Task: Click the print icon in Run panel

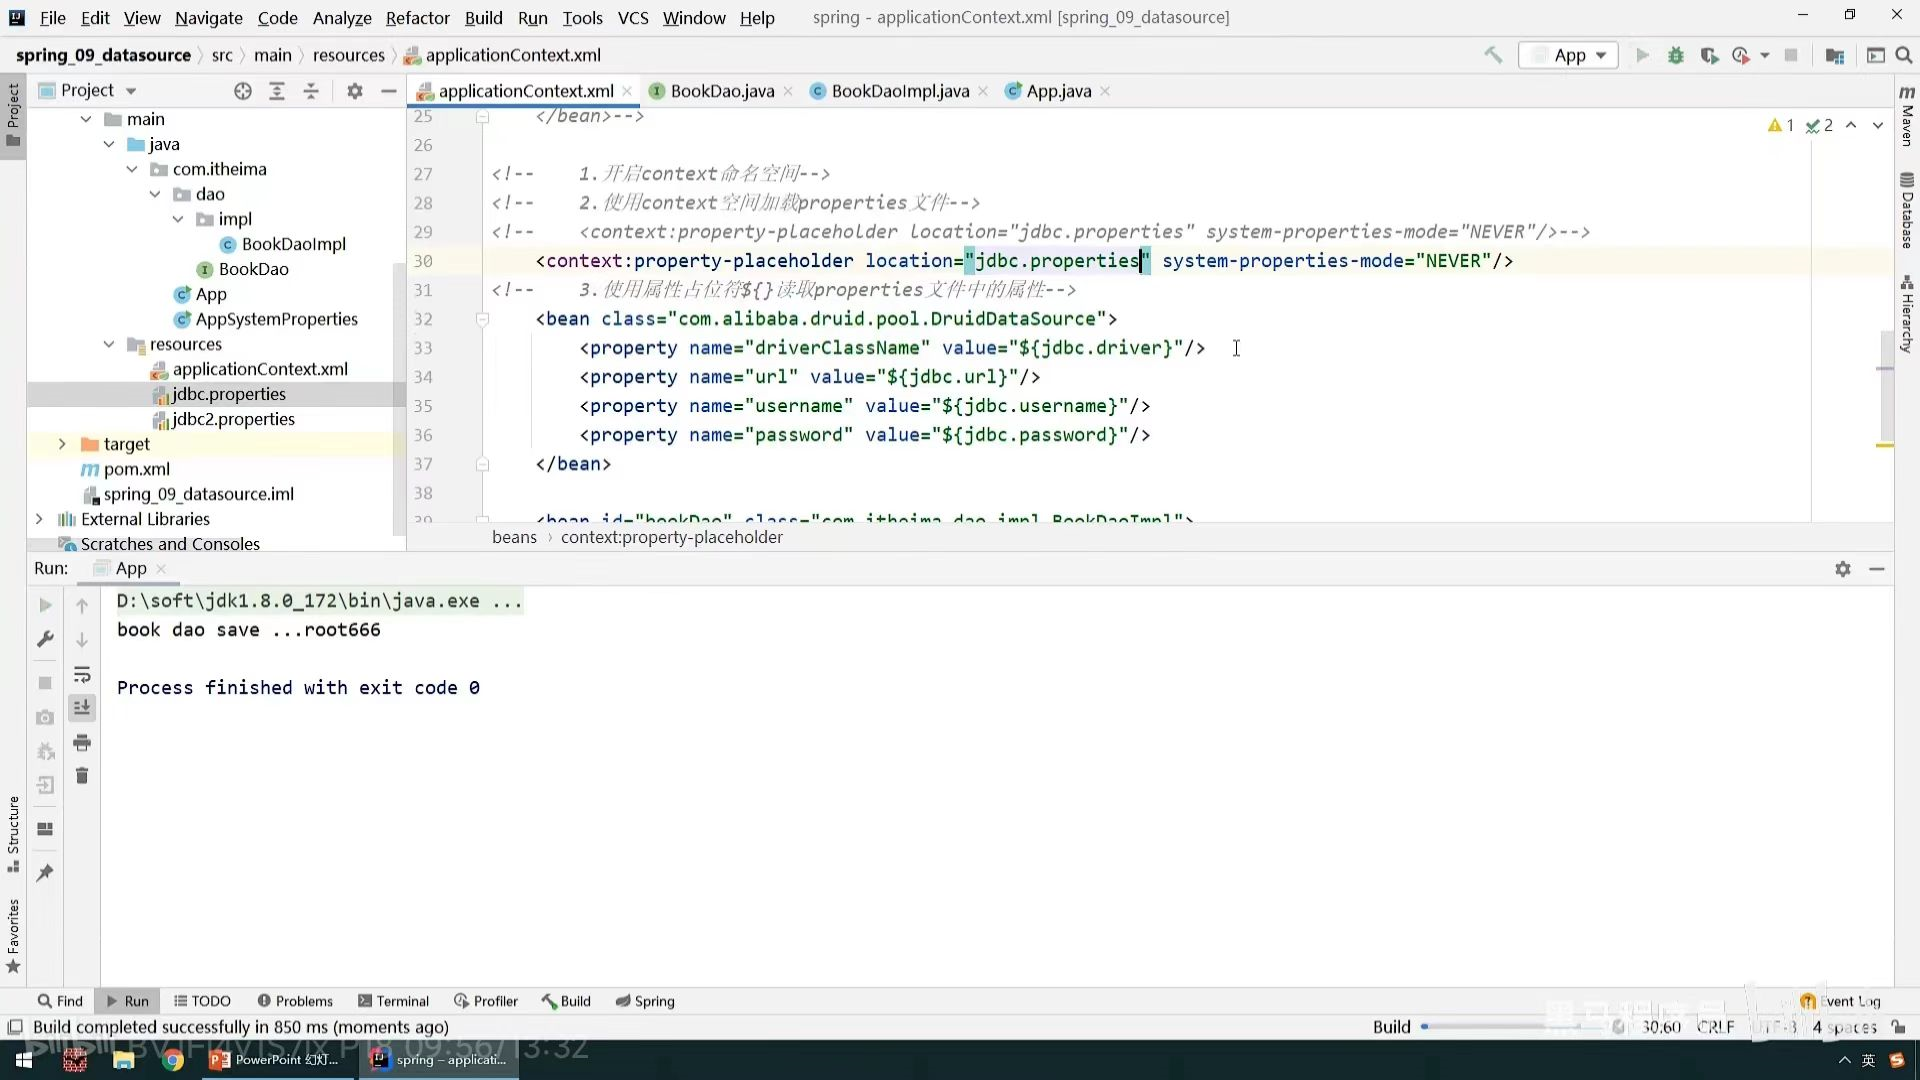Action: coord(82,743)
